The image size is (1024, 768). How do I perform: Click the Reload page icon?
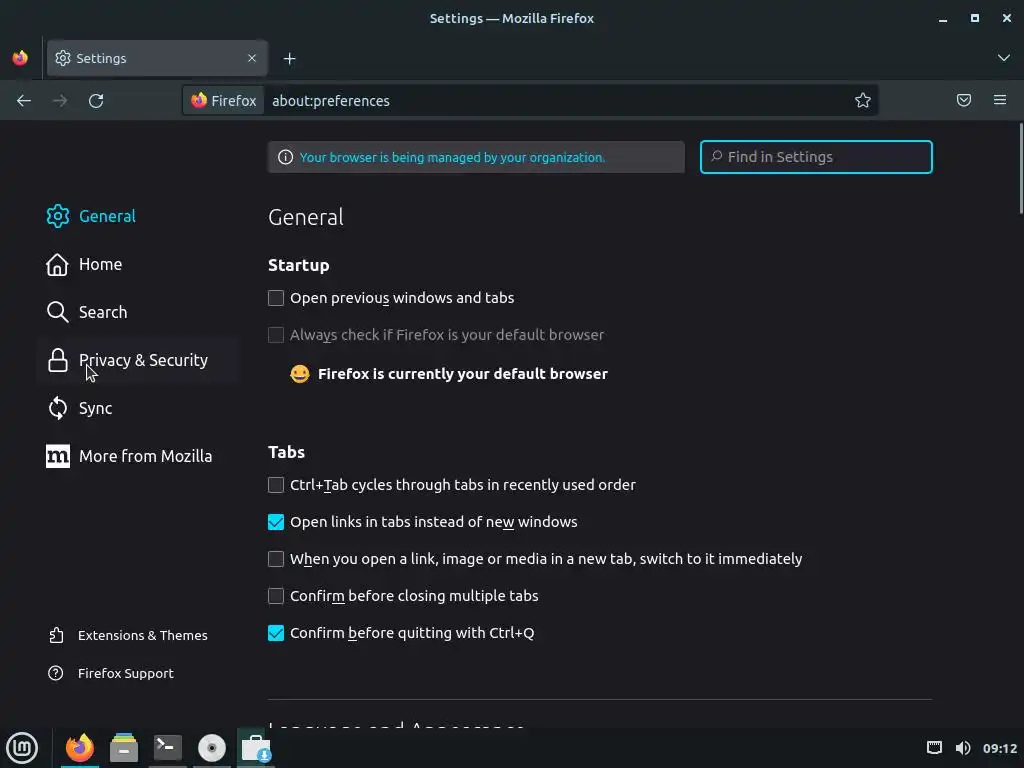click(x=96, y=100)
